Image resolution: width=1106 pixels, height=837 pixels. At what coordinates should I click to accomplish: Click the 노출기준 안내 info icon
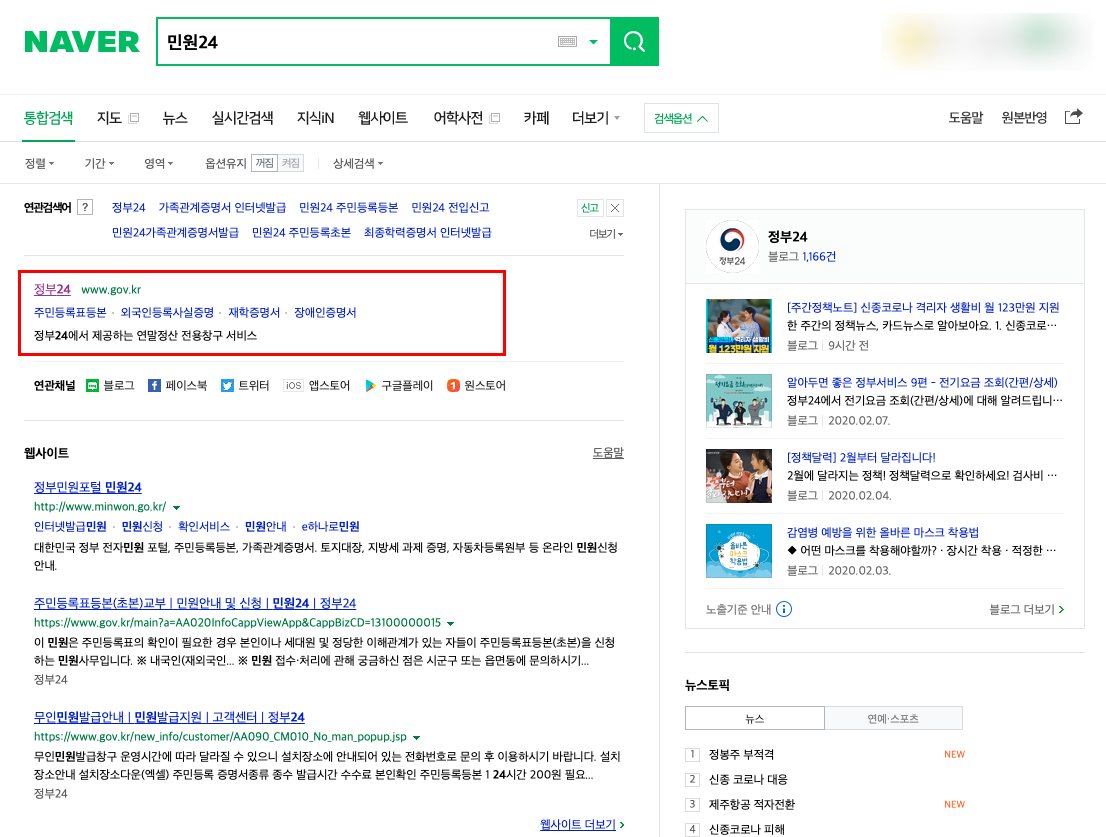point(784,609)
